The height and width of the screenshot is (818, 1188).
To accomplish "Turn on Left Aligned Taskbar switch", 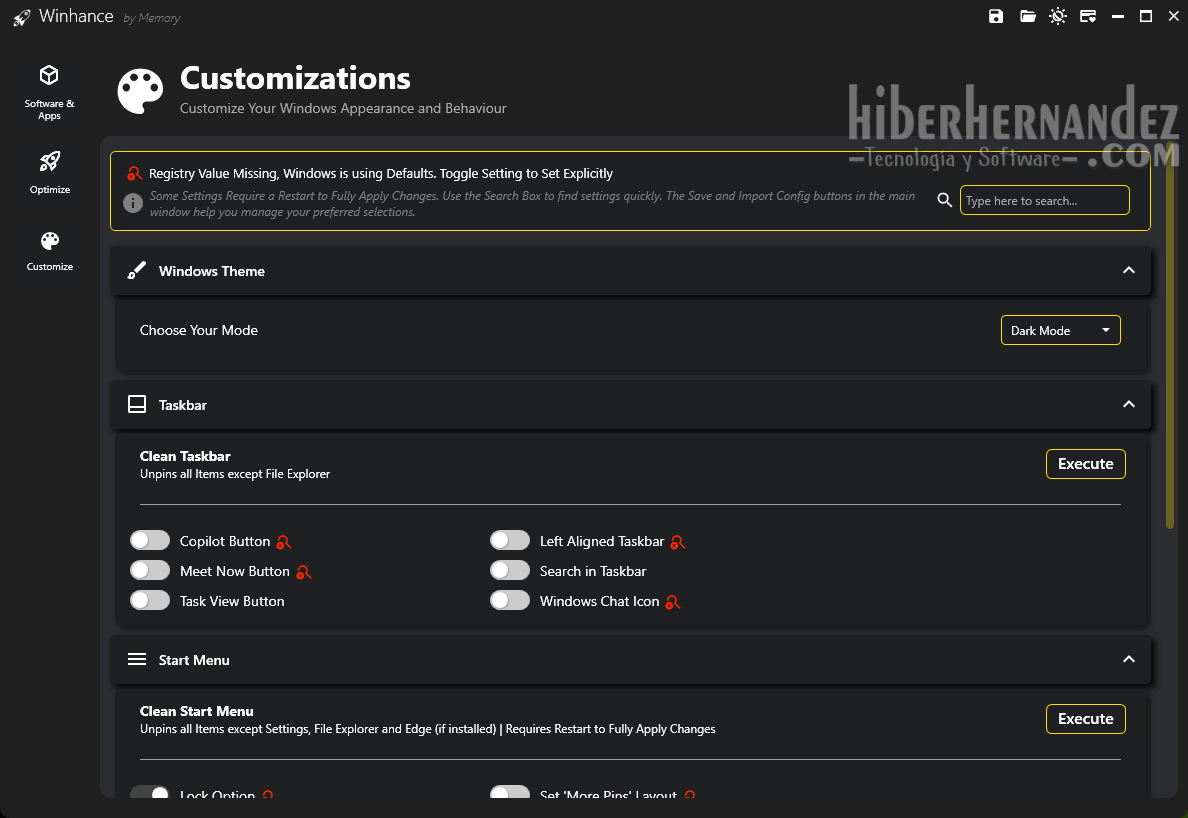I will point(510,541).
